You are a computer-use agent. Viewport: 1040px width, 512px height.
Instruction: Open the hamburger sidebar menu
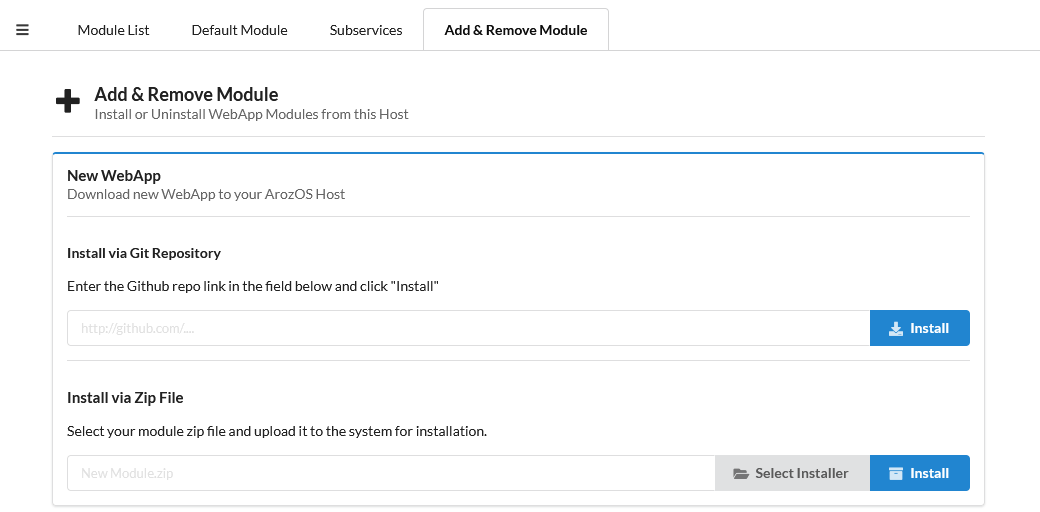tap(23, 30)
